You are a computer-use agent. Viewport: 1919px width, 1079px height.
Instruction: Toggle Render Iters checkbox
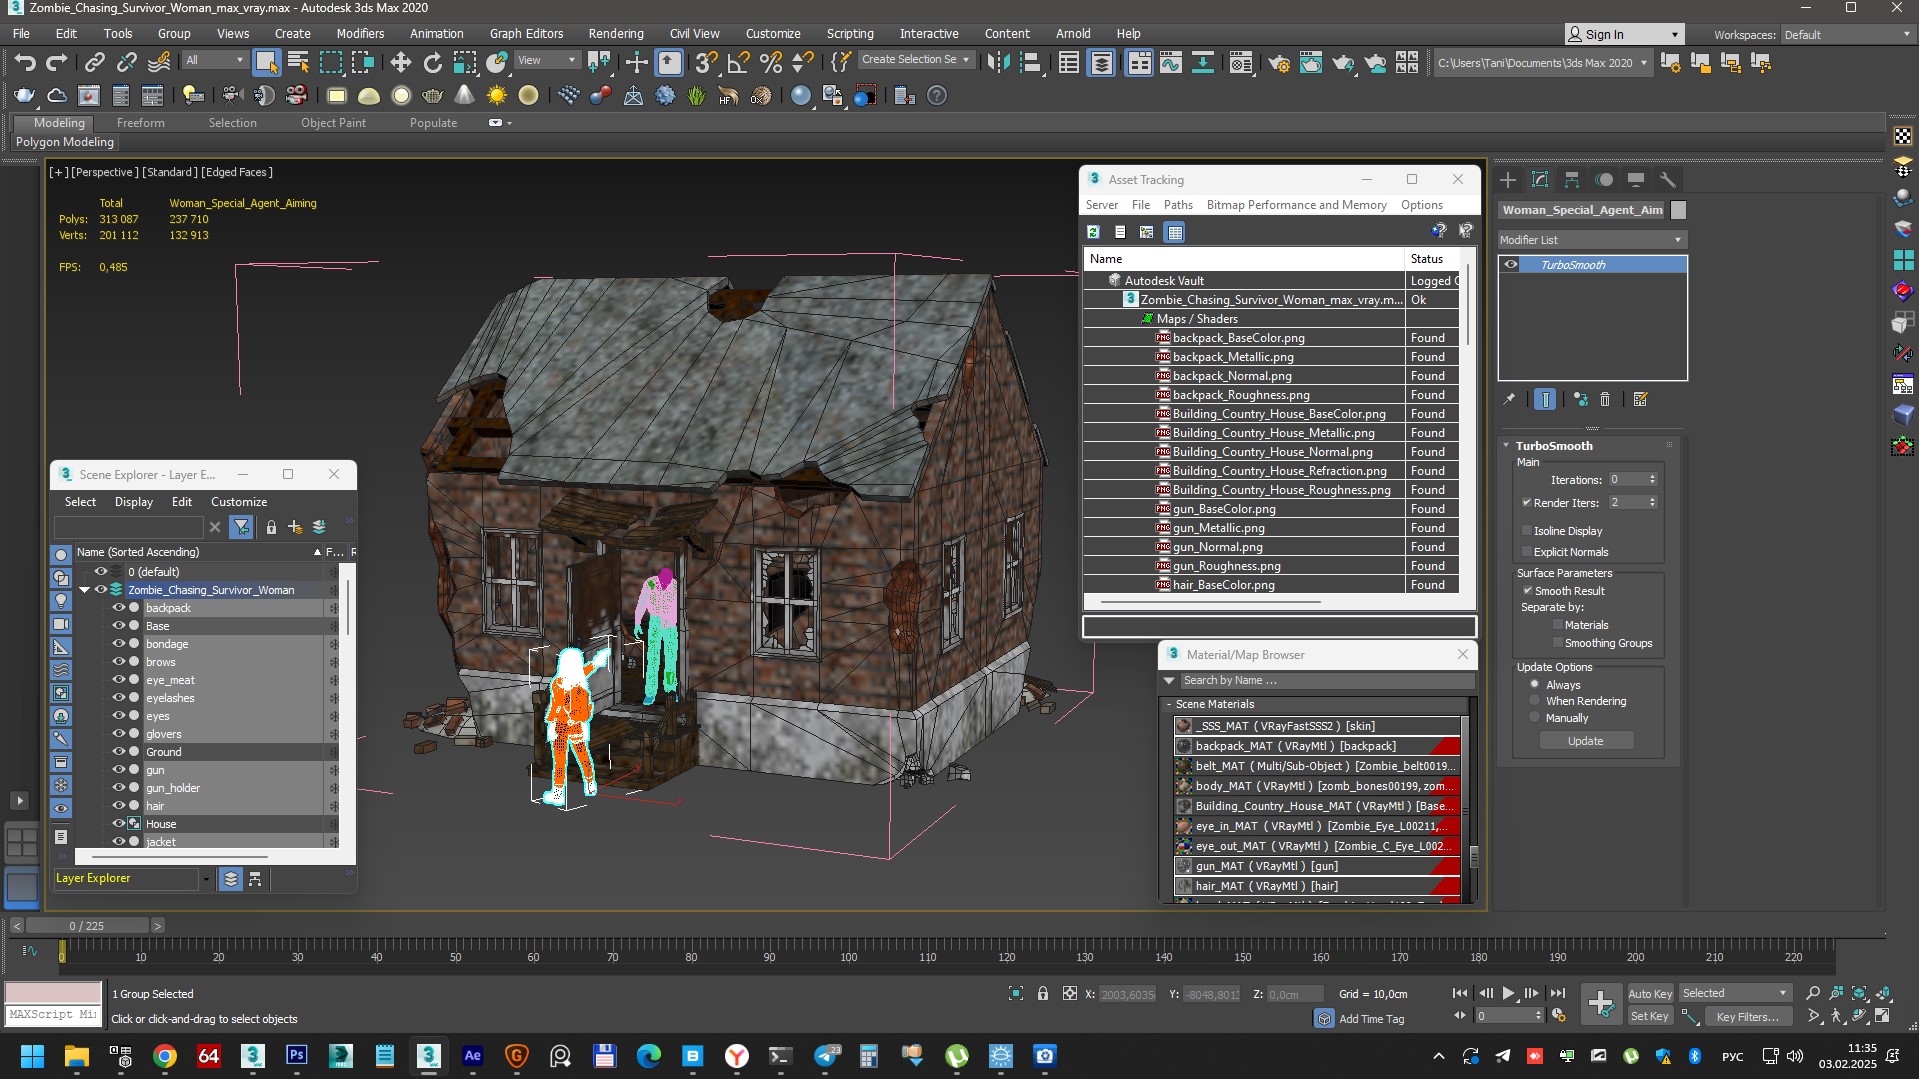pos(1527,503)
